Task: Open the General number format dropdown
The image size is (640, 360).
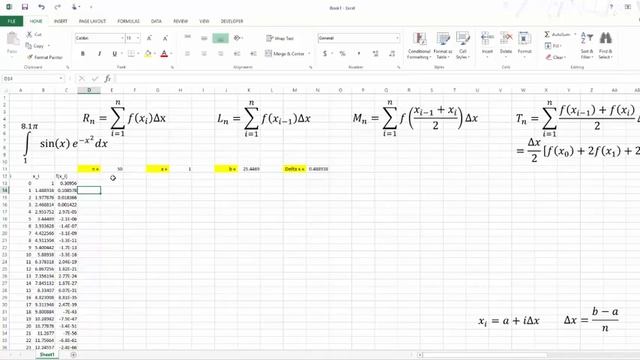Action: click(397, 38)
